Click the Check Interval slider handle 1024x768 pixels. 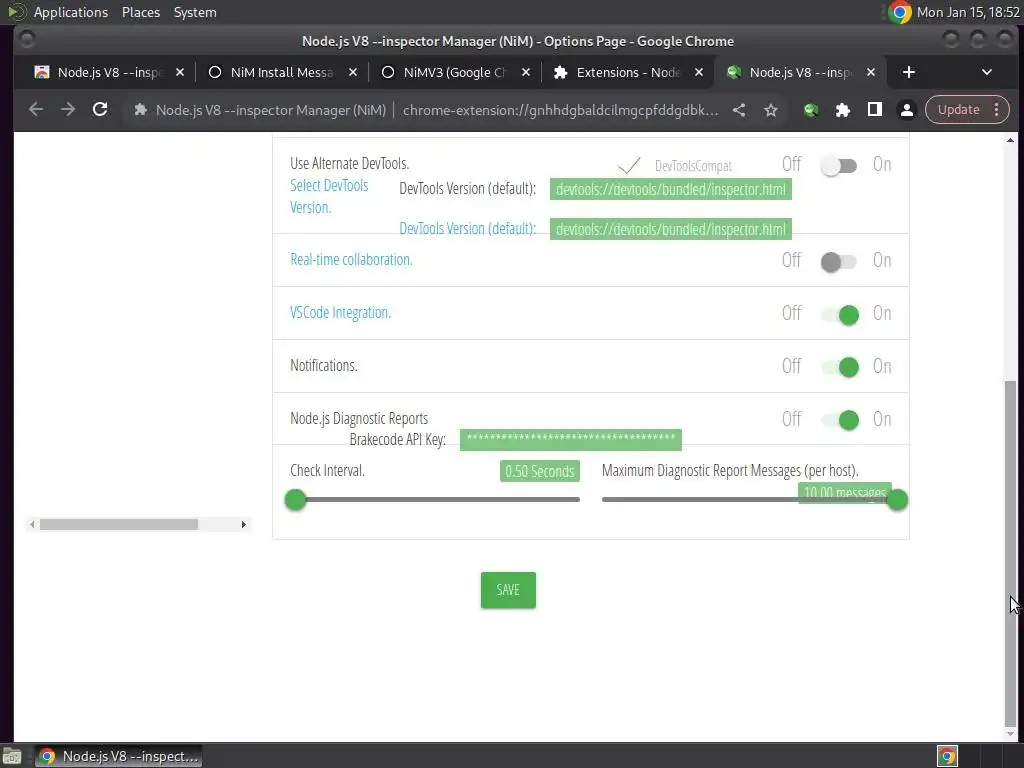pyautogui.click(x=295, y=500)
